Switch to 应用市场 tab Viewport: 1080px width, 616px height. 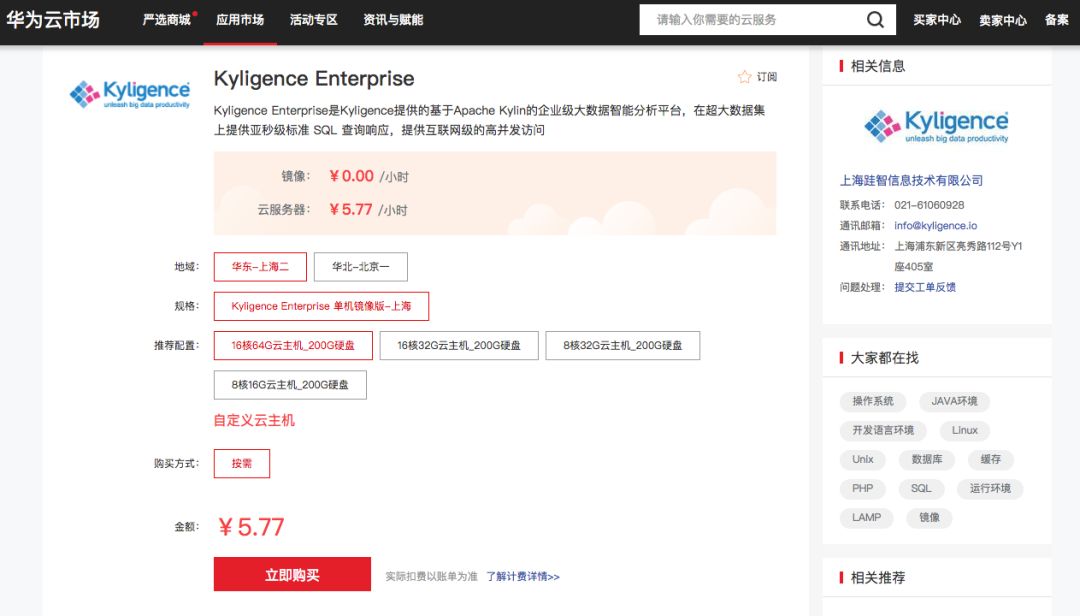click(x=240, y=19)
